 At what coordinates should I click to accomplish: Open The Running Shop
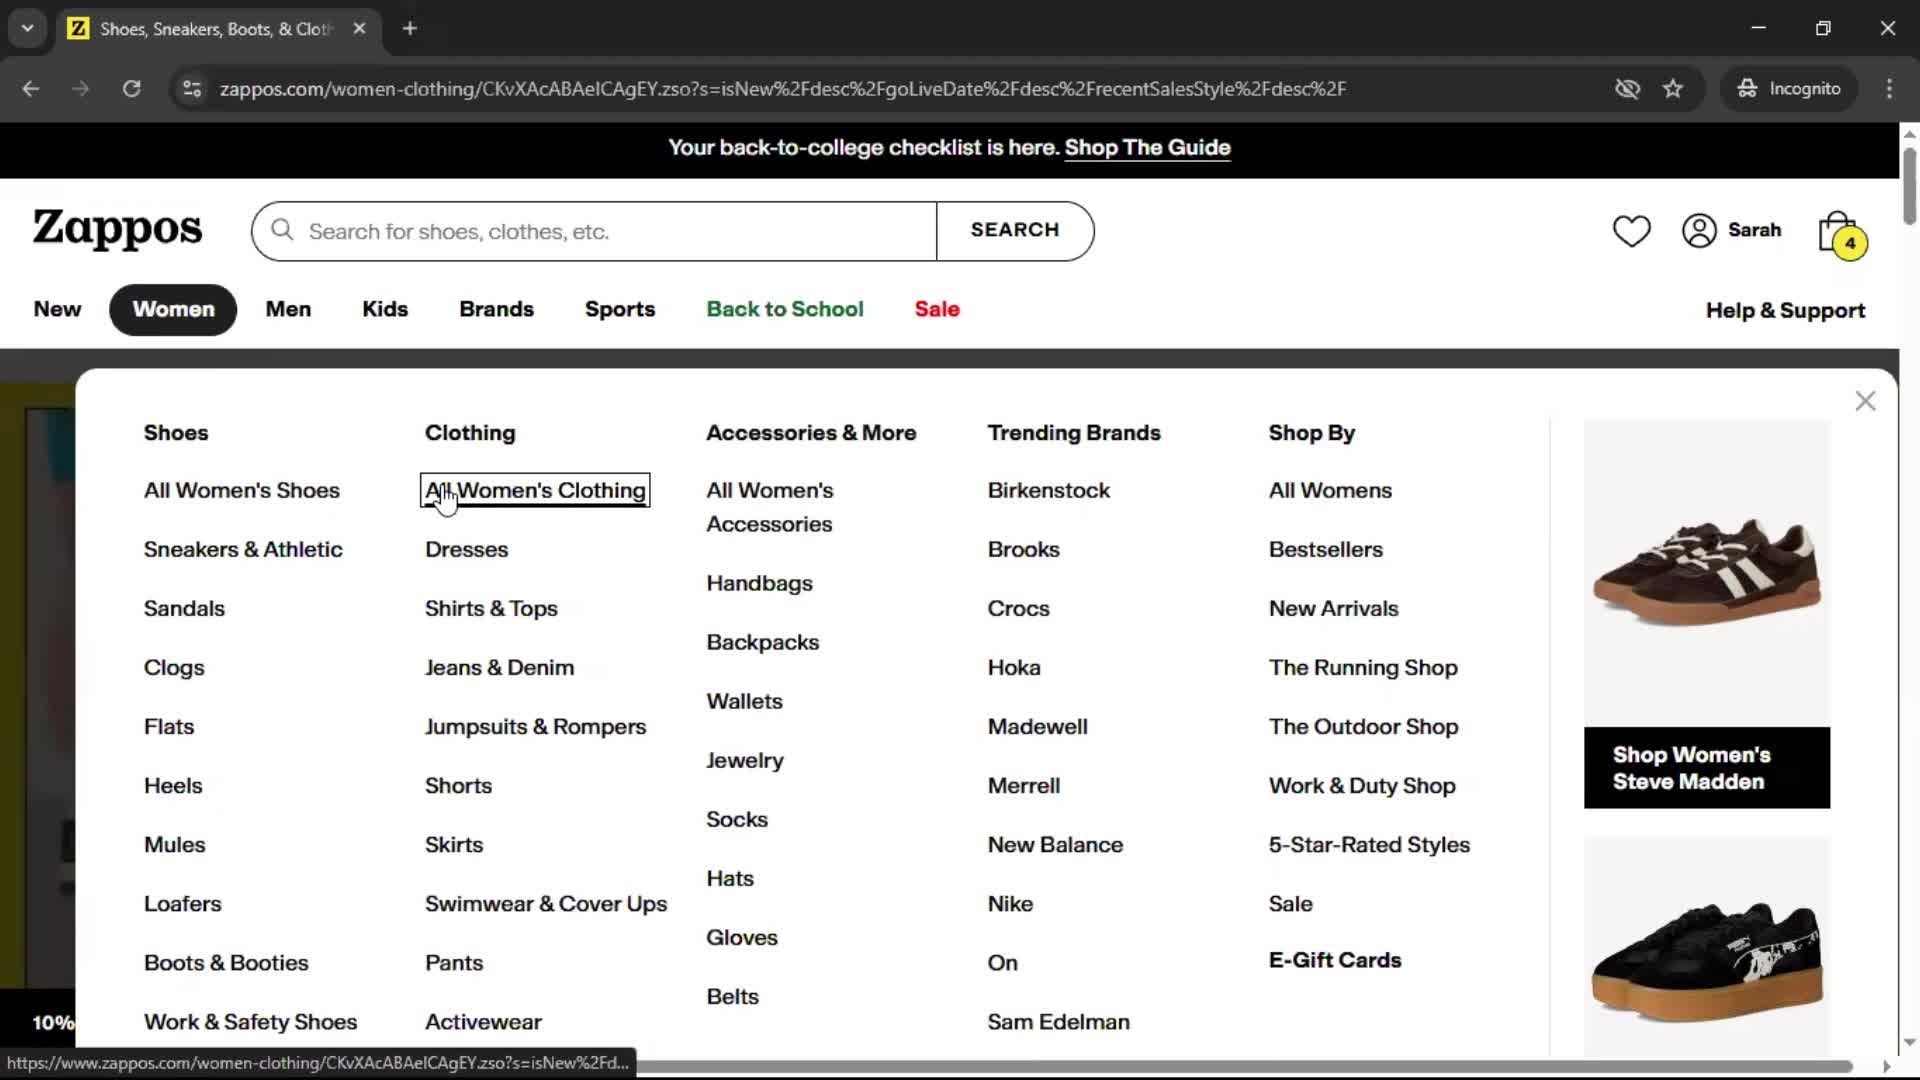click(1363, 667)
